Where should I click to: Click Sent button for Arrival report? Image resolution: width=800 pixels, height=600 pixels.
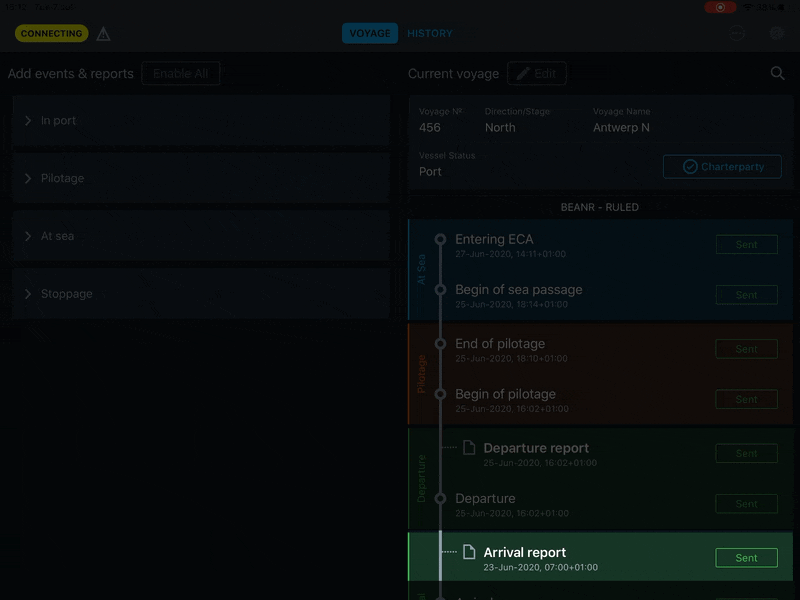[746, 558]
